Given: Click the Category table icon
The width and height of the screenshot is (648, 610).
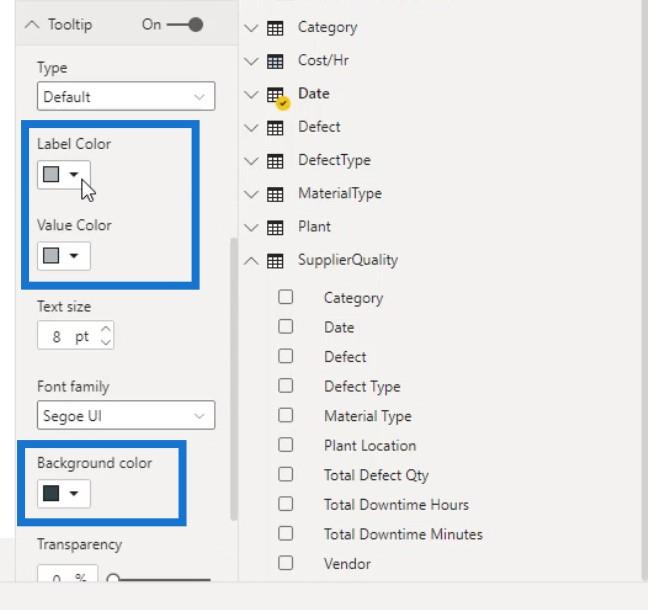Looking at the screenshot, I should (x=275, y=28).
